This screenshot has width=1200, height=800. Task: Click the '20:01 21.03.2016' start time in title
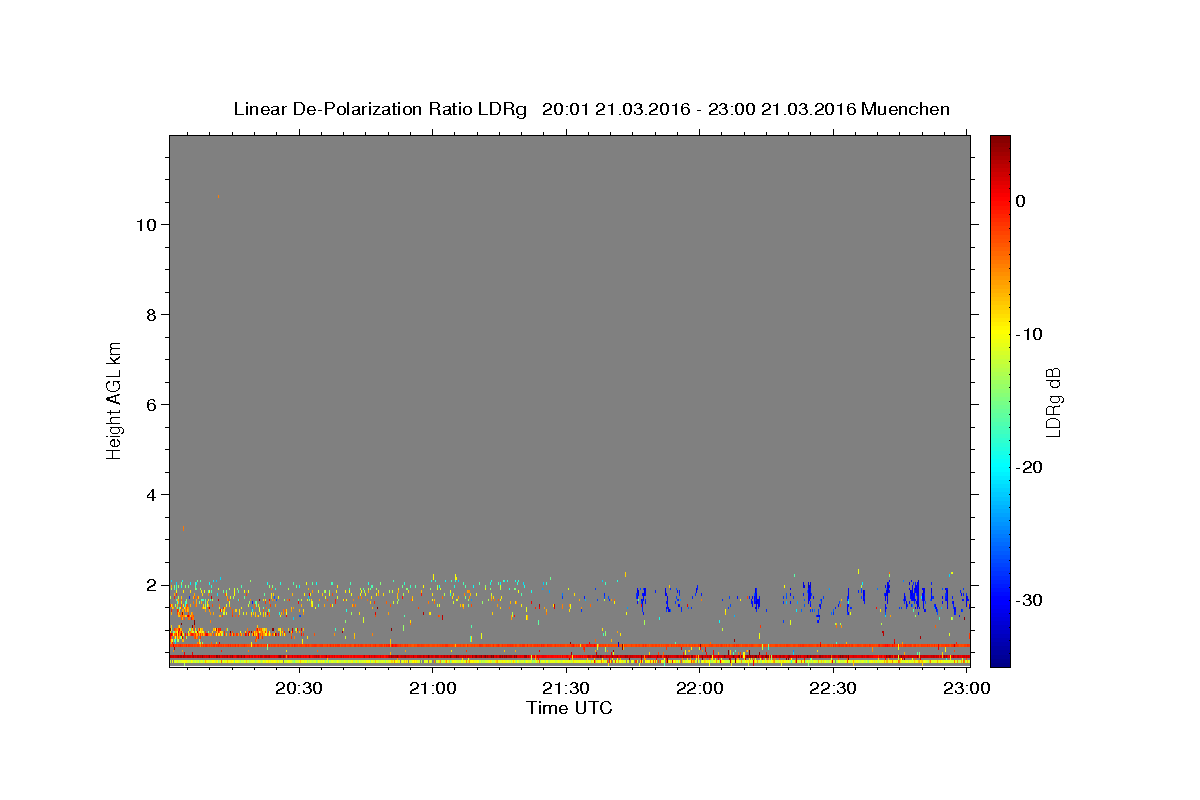[615, 109]
